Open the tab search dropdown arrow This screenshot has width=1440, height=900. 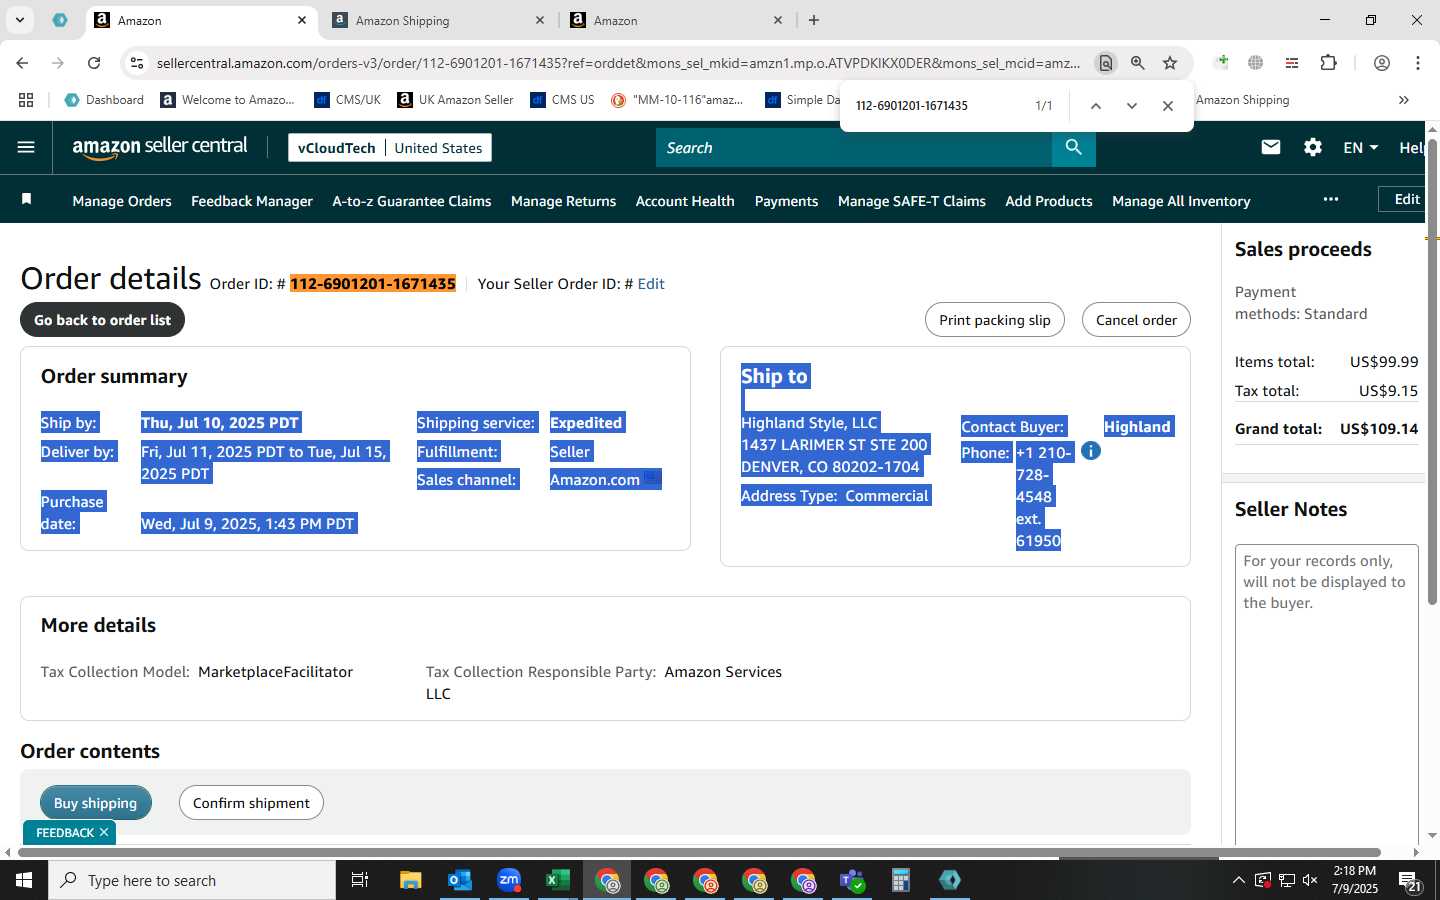click(19, 20)
